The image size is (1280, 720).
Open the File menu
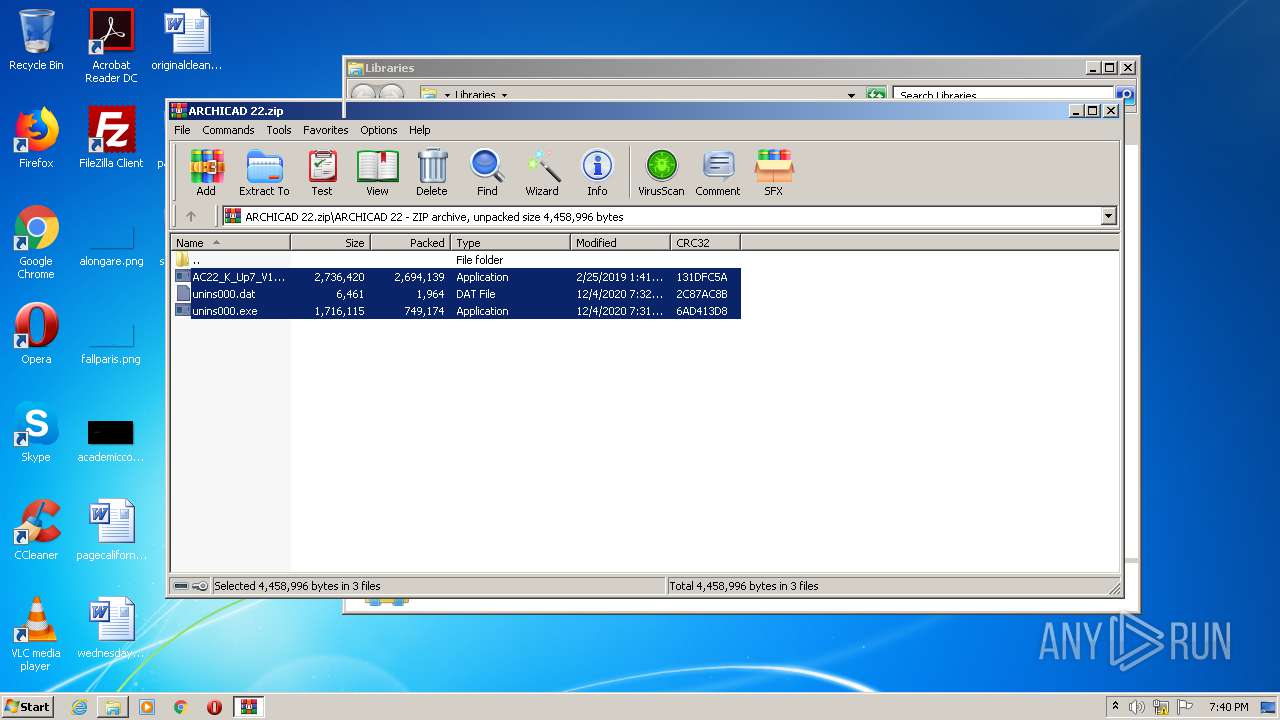tap(182, 130)
